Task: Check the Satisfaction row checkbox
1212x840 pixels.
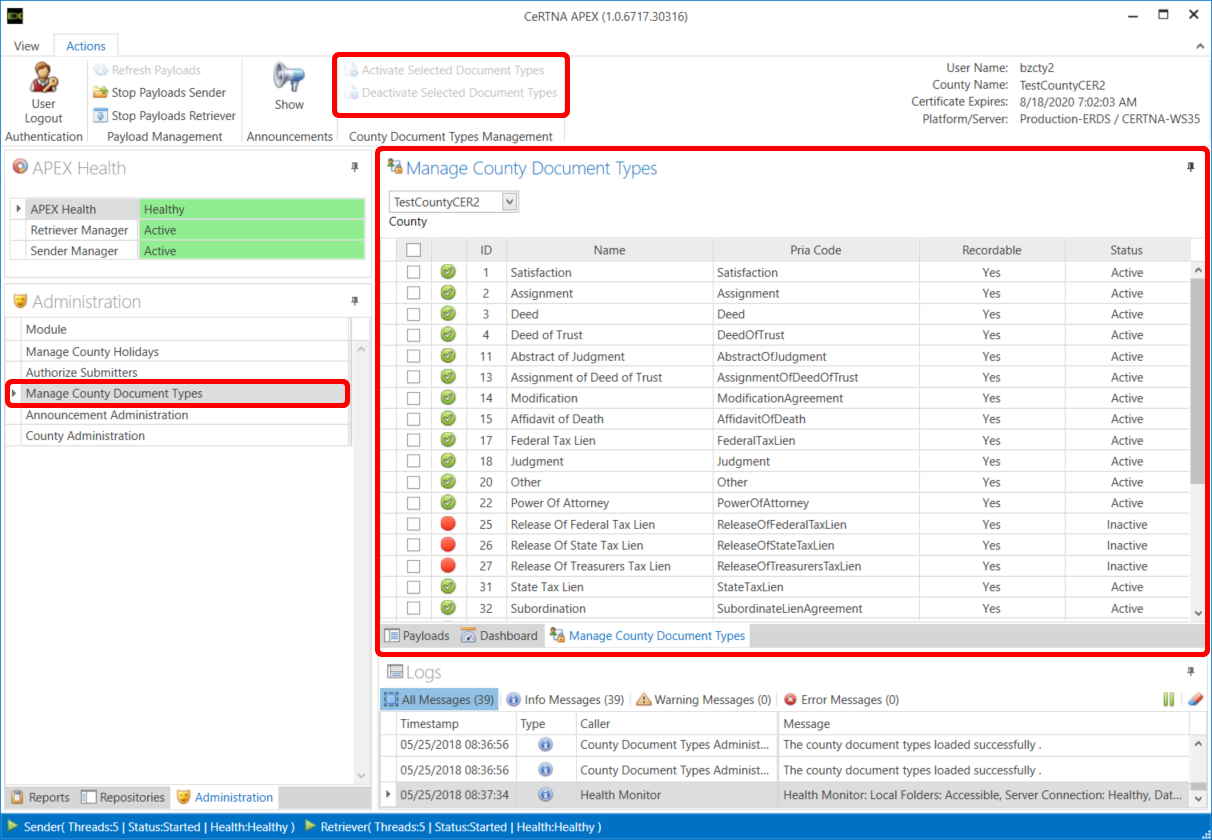Action: coord(414,272)
